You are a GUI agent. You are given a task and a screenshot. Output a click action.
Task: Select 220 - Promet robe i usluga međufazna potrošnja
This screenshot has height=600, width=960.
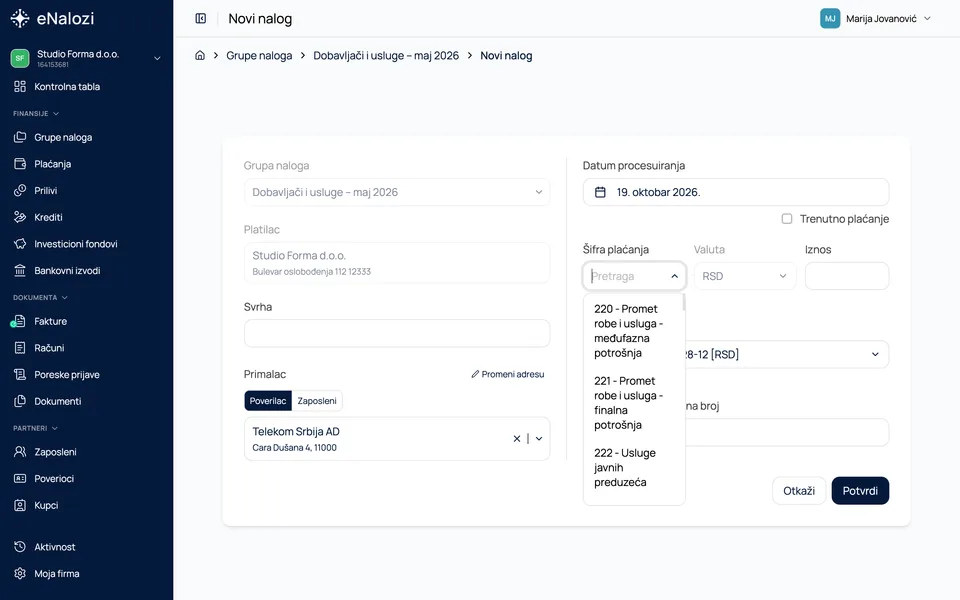click(632, 331)
